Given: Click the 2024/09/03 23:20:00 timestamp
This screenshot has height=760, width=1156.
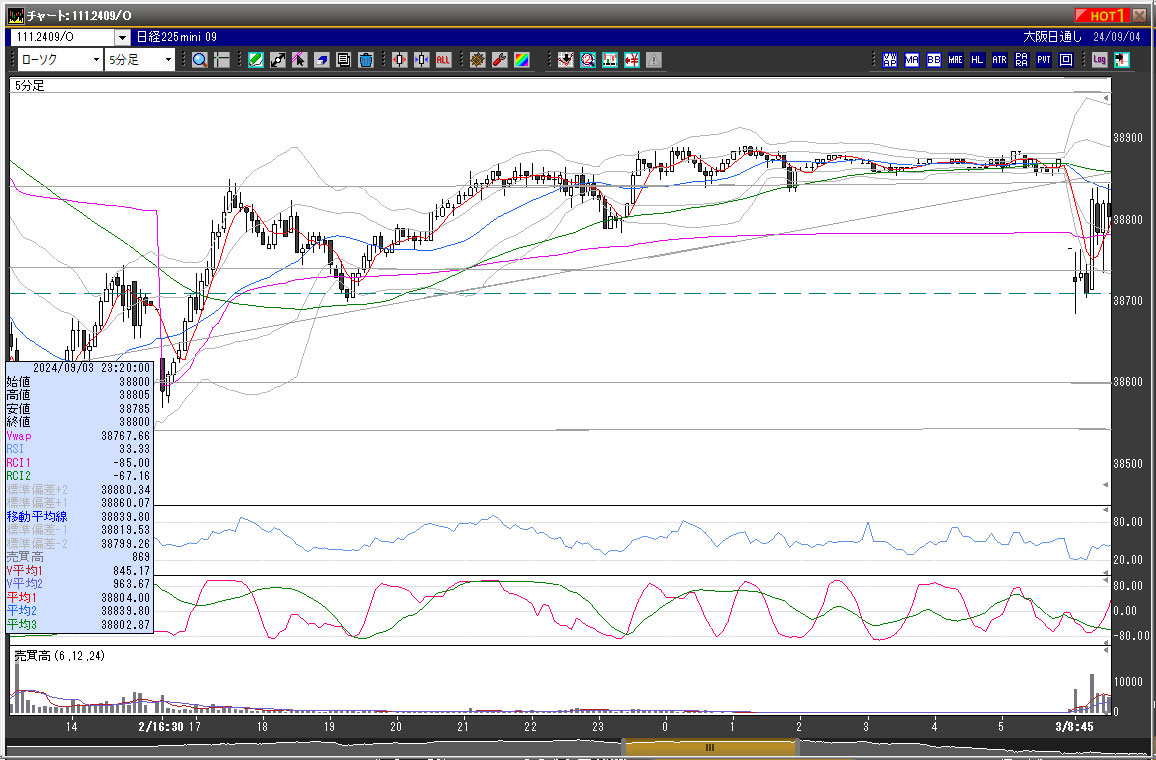Looking at the screenshot, I should (91, 368).
